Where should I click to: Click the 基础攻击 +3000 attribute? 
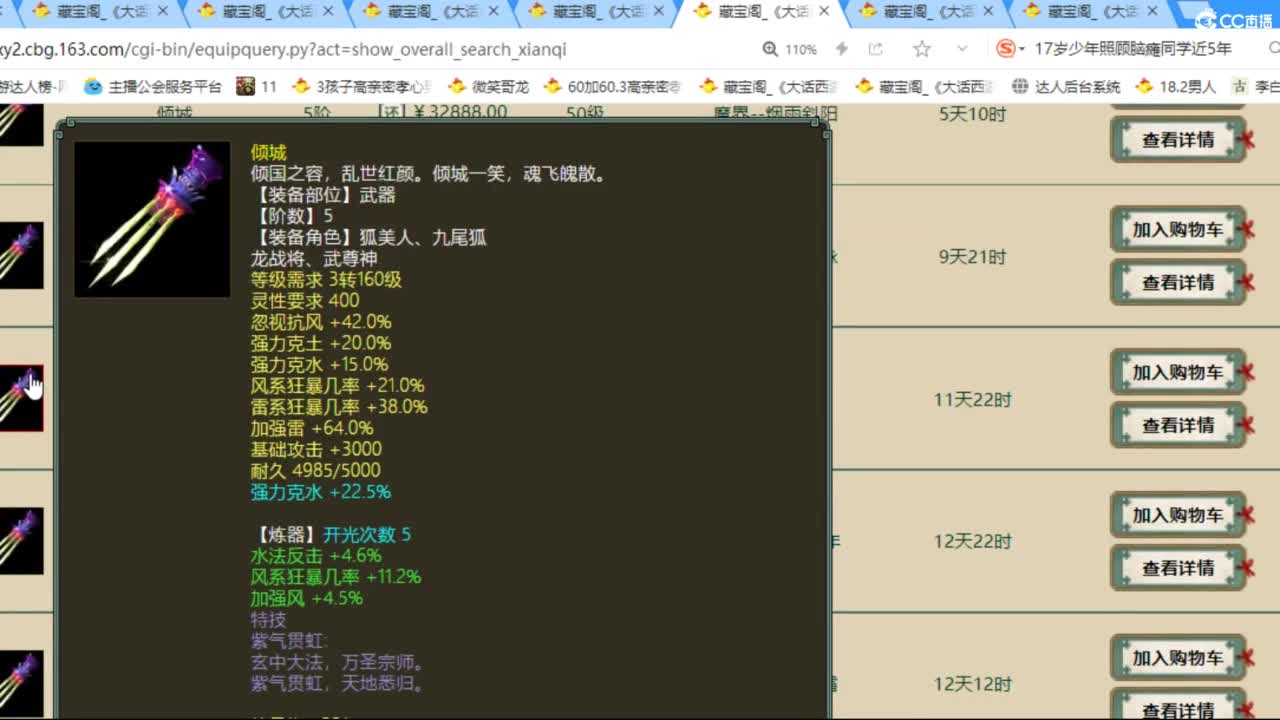(x=316, y=449)
